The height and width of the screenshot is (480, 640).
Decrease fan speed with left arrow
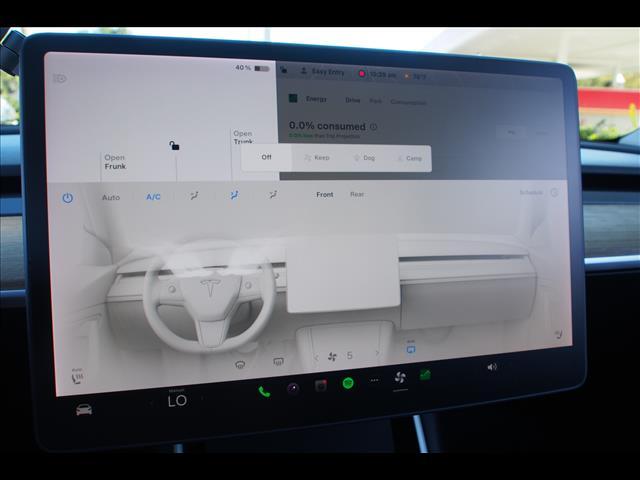click(316, 358)
